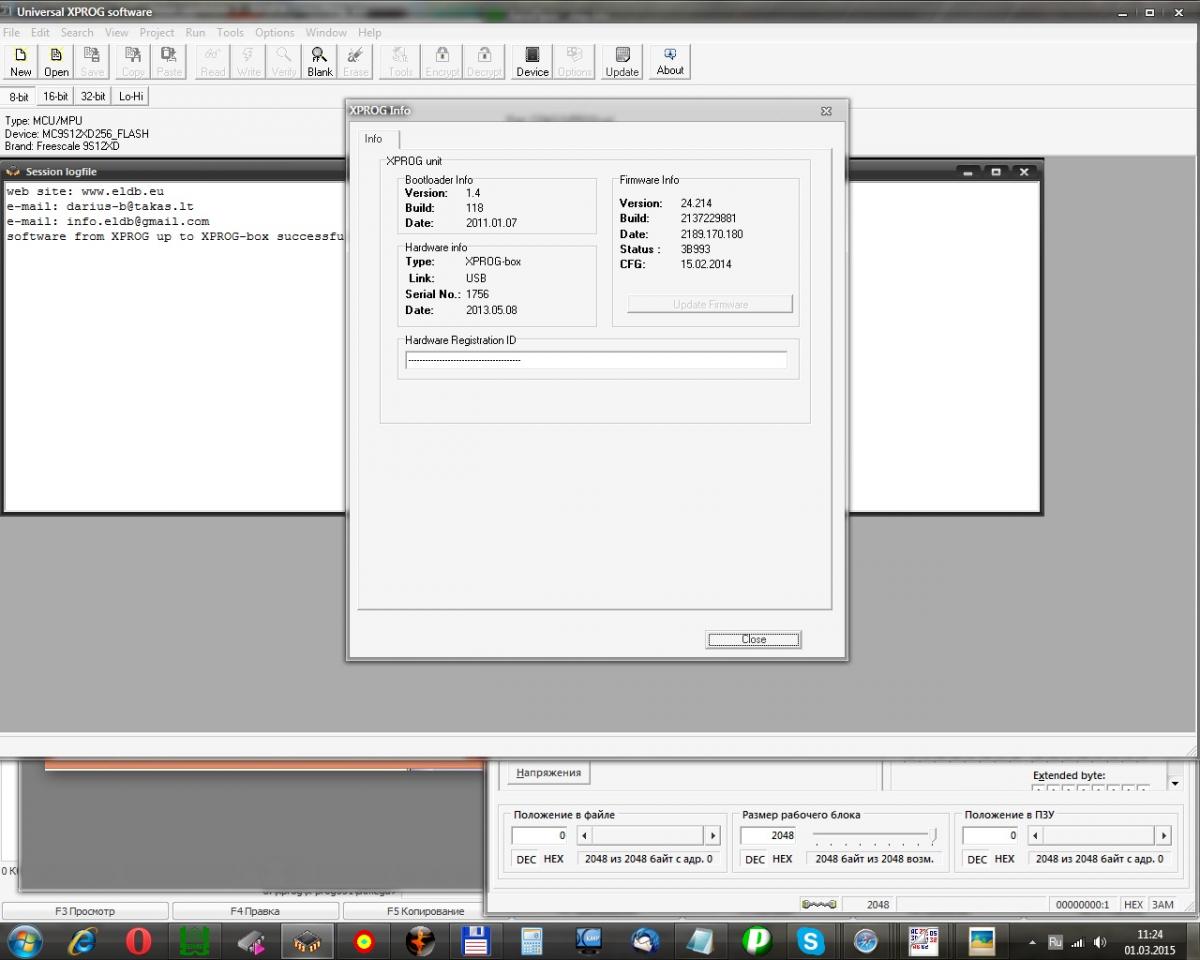Run the Blank check tool
This screenshot has height=960, width=1200.
320,62
